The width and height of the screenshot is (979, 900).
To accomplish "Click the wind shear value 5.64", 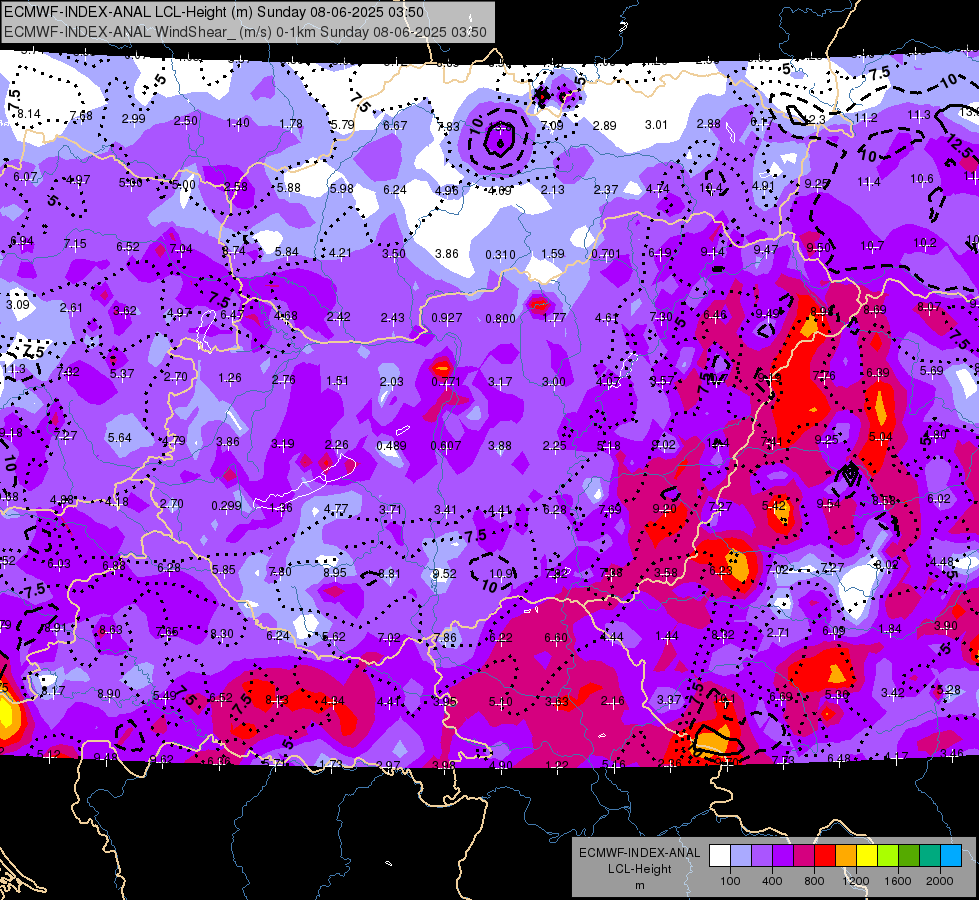I will pos(119,438).
